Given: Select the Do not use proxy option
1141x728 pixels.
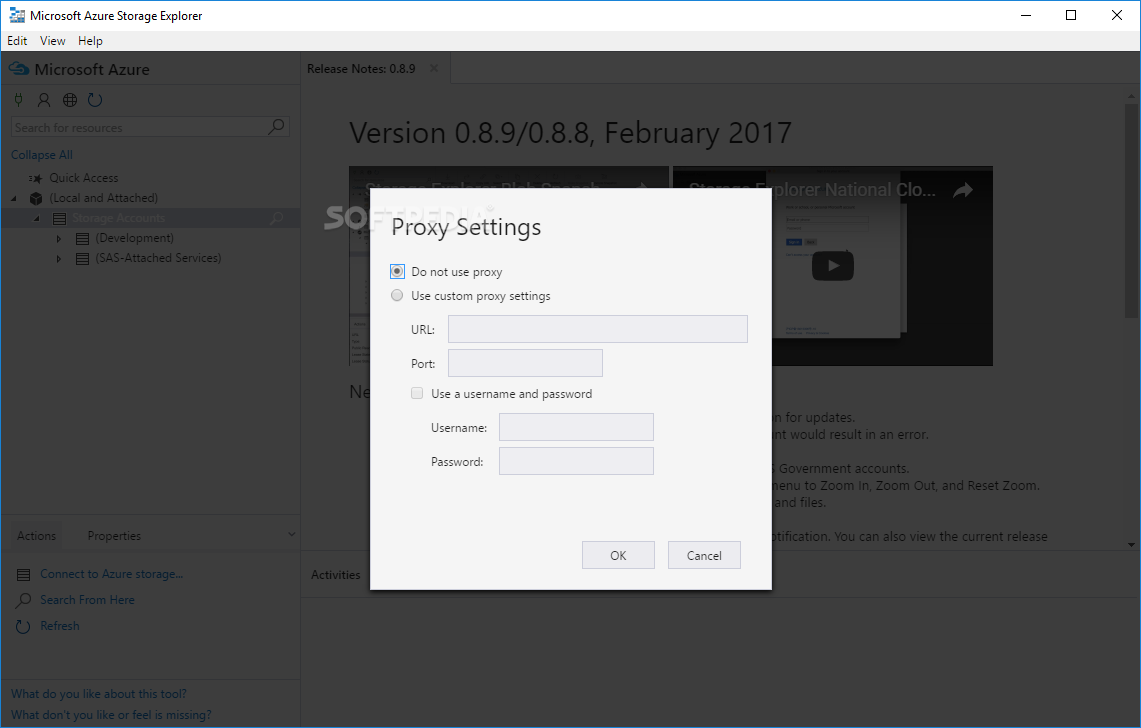Looking at the screenshot, I should tap(397, 272).
